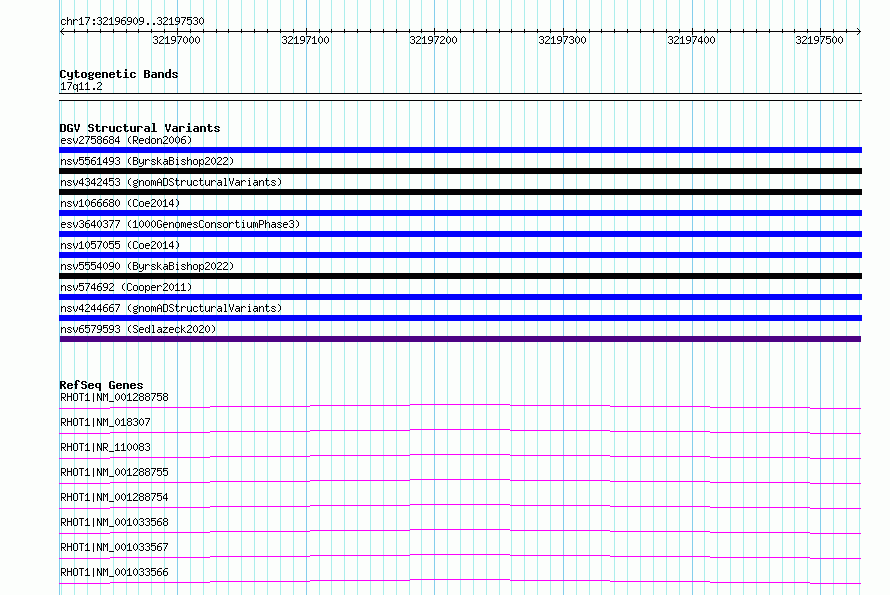Click the Cytogenetic Bands track title

tap(119, 74)
